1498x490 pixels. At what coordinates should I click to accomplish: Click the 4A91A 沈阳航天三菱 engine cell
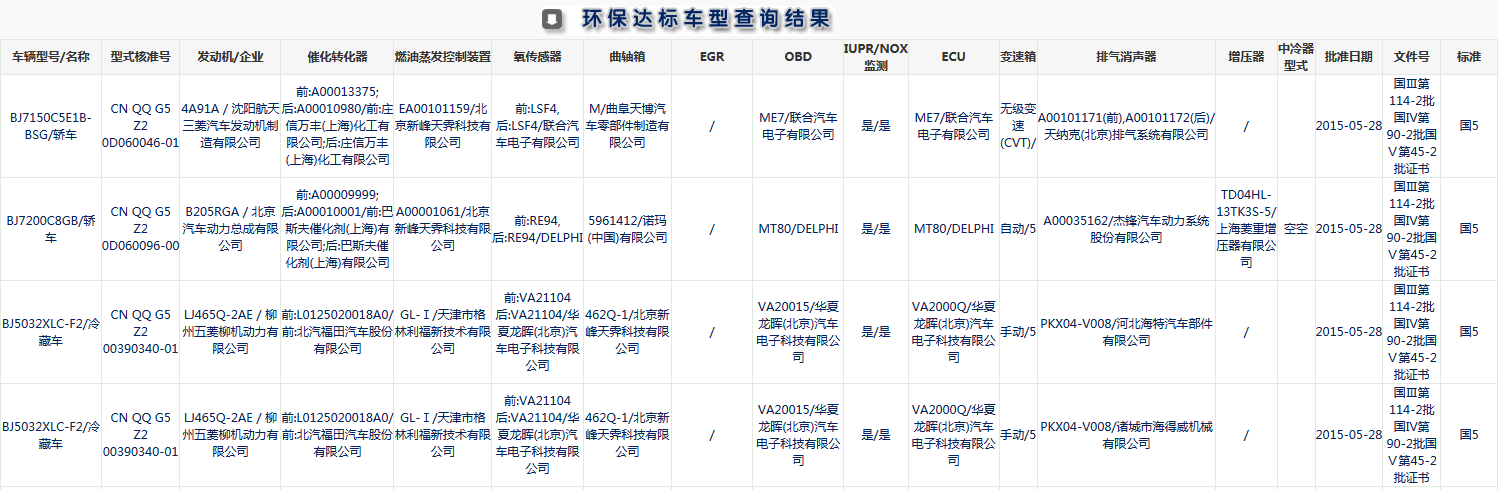tap(230, 126)
